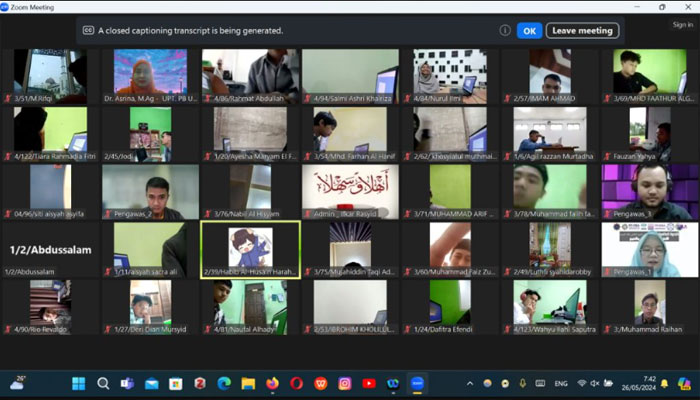700x400 pixels.
Task: Open the Windows Start menu
Action: (79, 383)
